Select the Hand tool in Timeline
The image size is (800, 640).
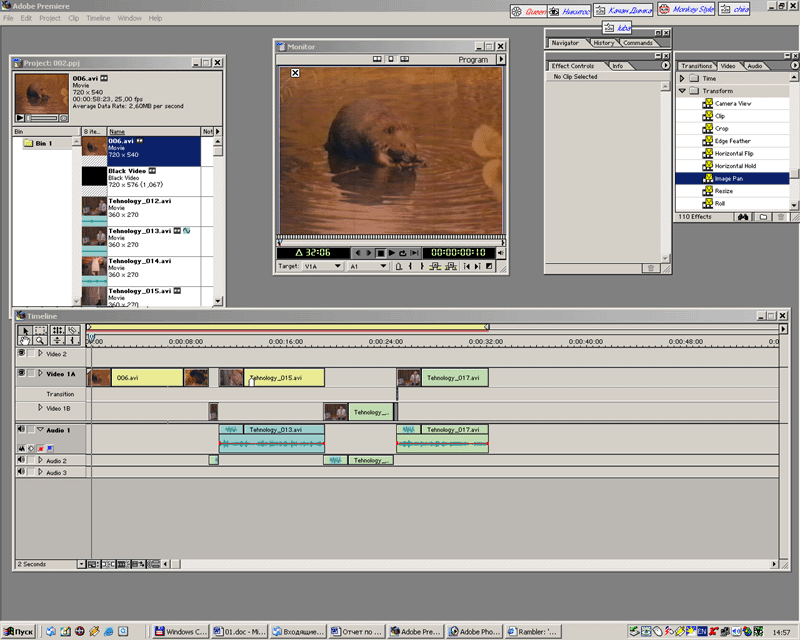24,341
